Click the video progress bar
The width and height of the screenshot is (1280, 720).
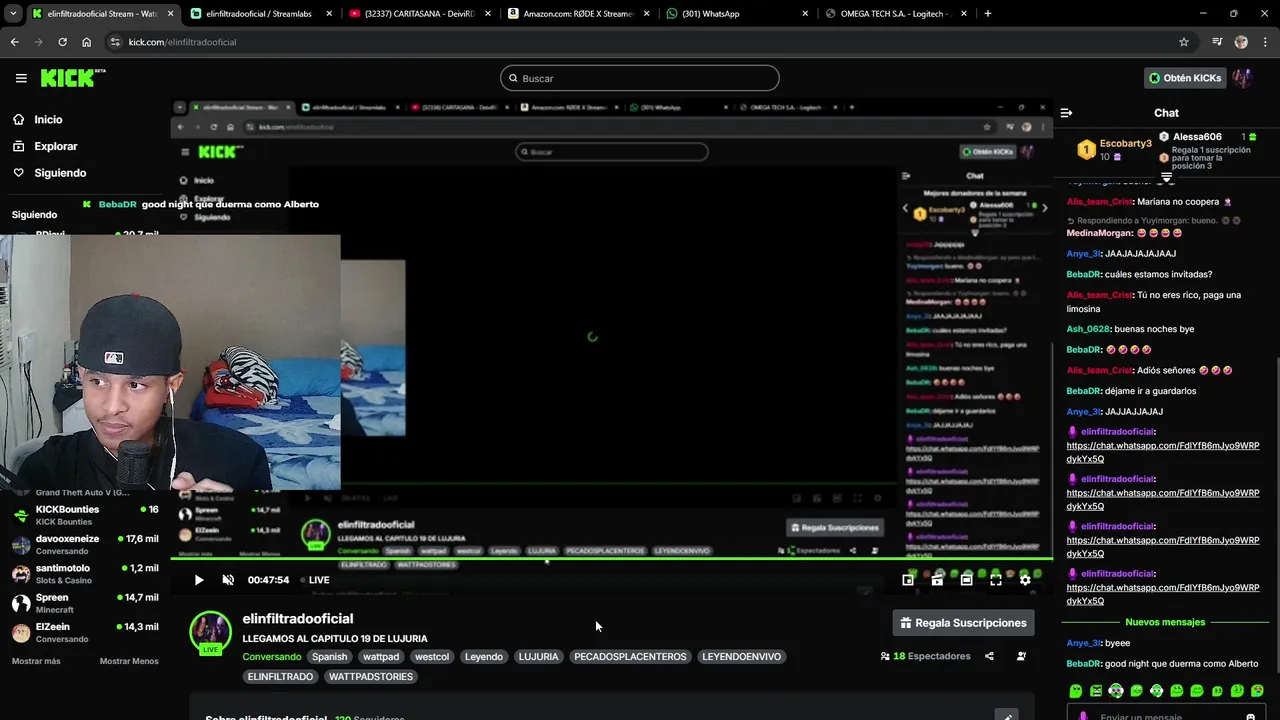click(x=611, y=559)
